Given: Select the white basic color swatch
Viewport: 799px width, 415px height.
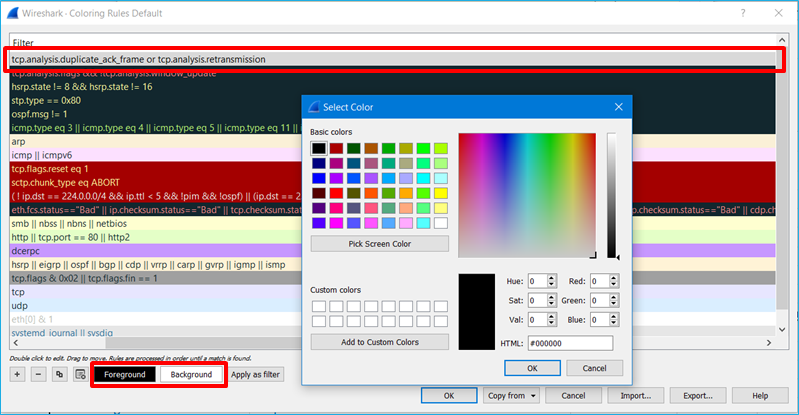Looking at the screenshot, I should pyautogui.click(x=441, y=223).
